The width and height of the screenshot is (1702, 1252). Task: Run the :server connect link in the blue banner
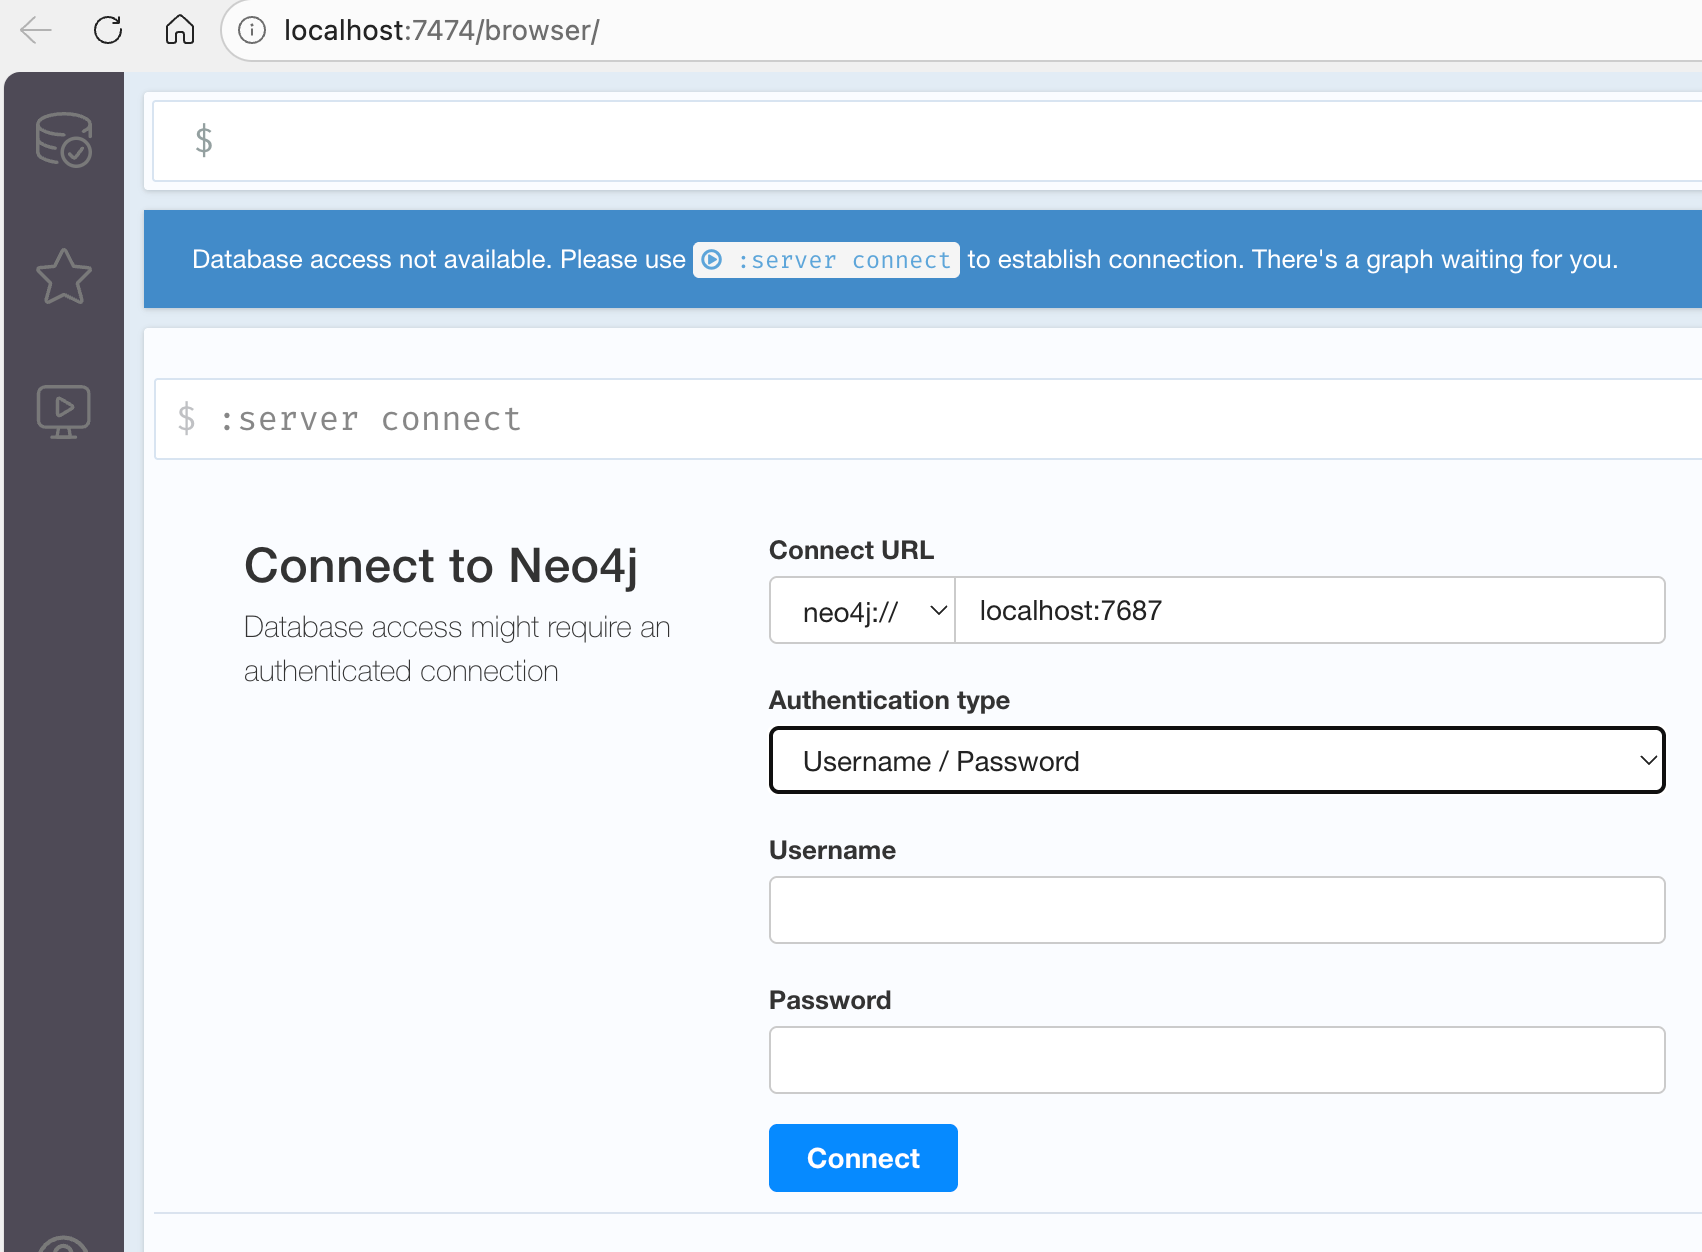(x=826, y=260)
